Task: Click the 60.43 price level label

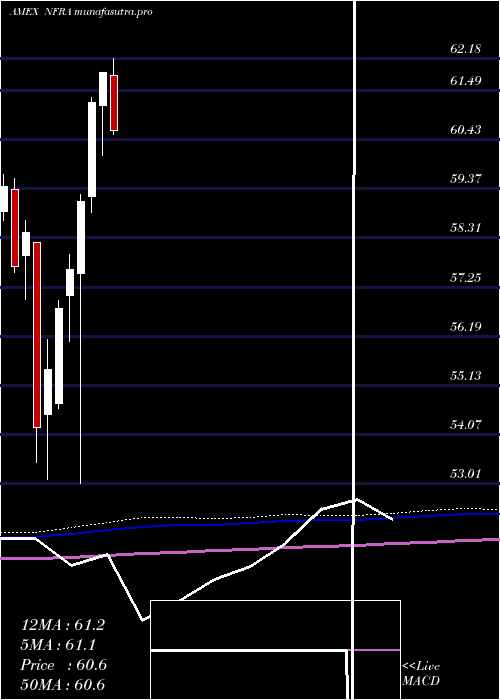Action: click(466, 130)
